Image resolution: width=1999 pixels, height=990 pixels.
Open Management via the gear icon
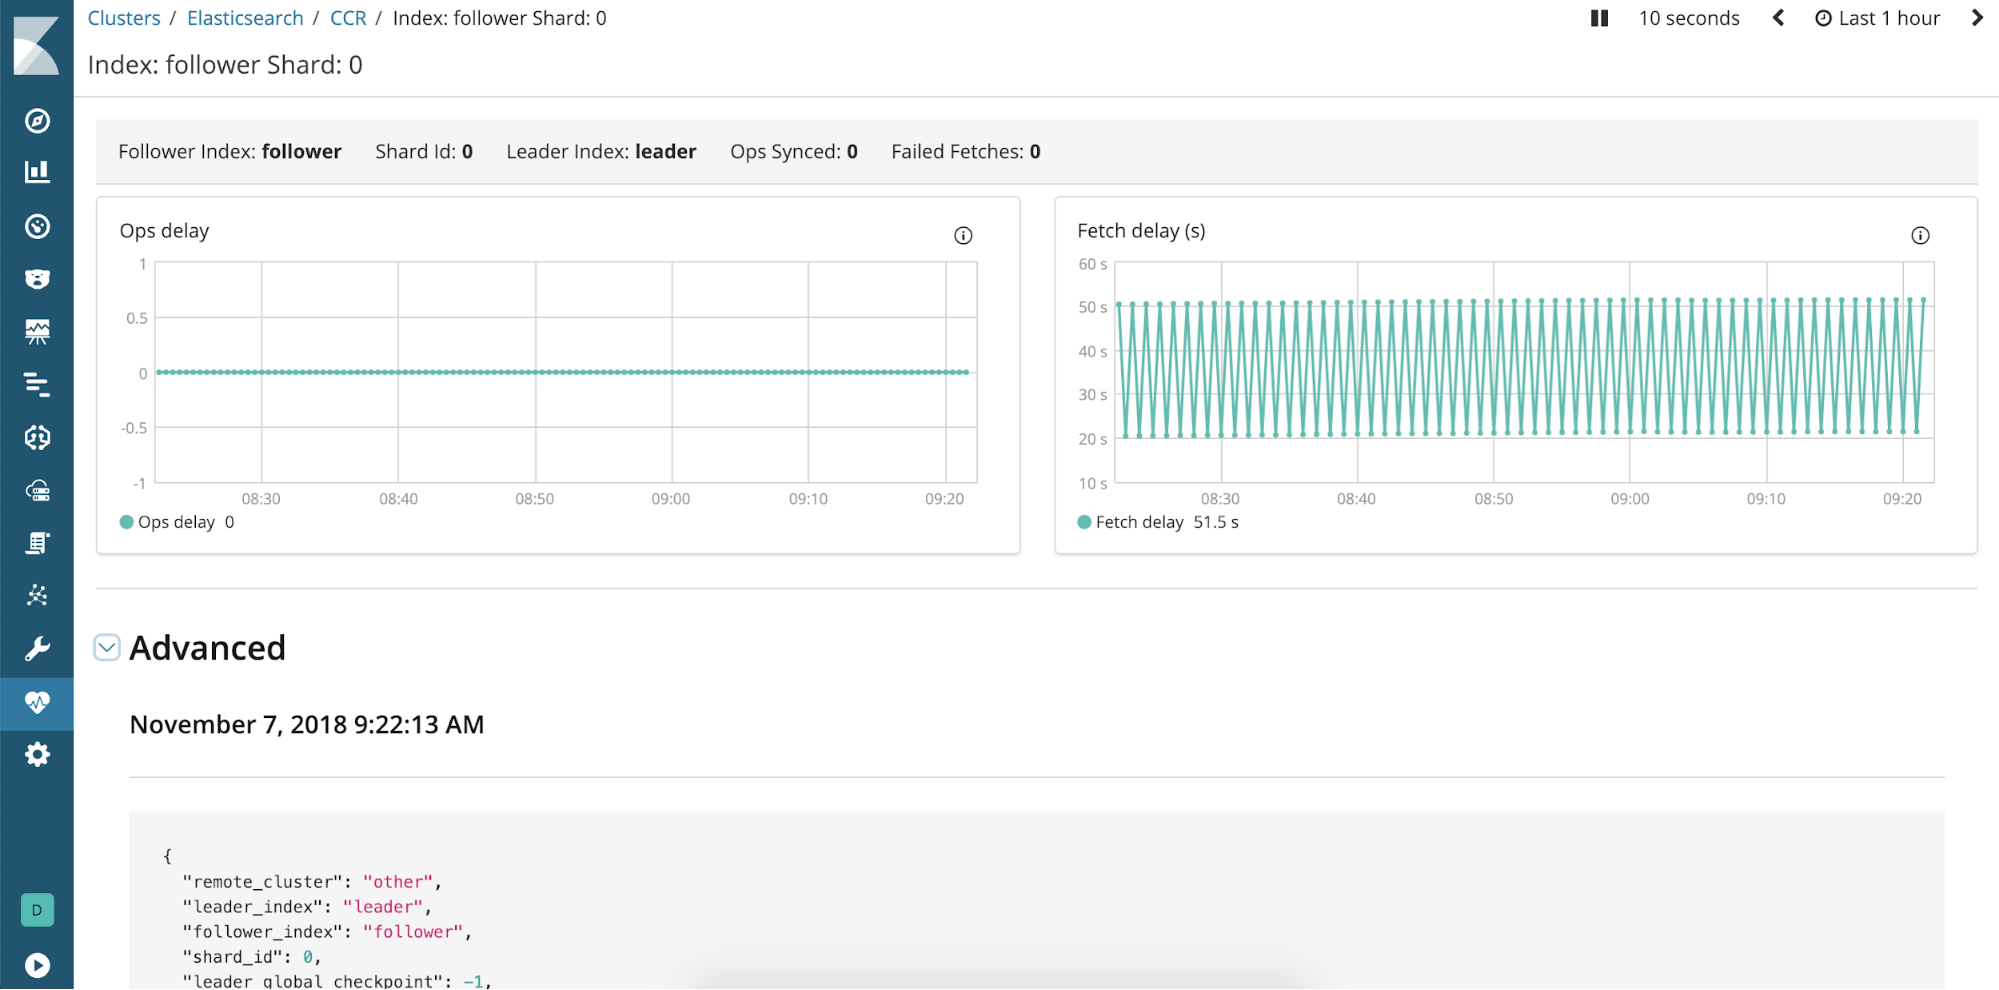tap(37, 754)
